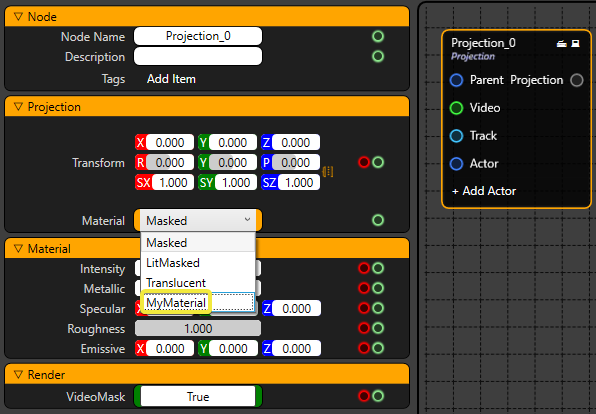Image resolution: width=596 pixels, height=414 pixels.
Task: Click the gray Projection output pin
Action: tap(577, 80)
